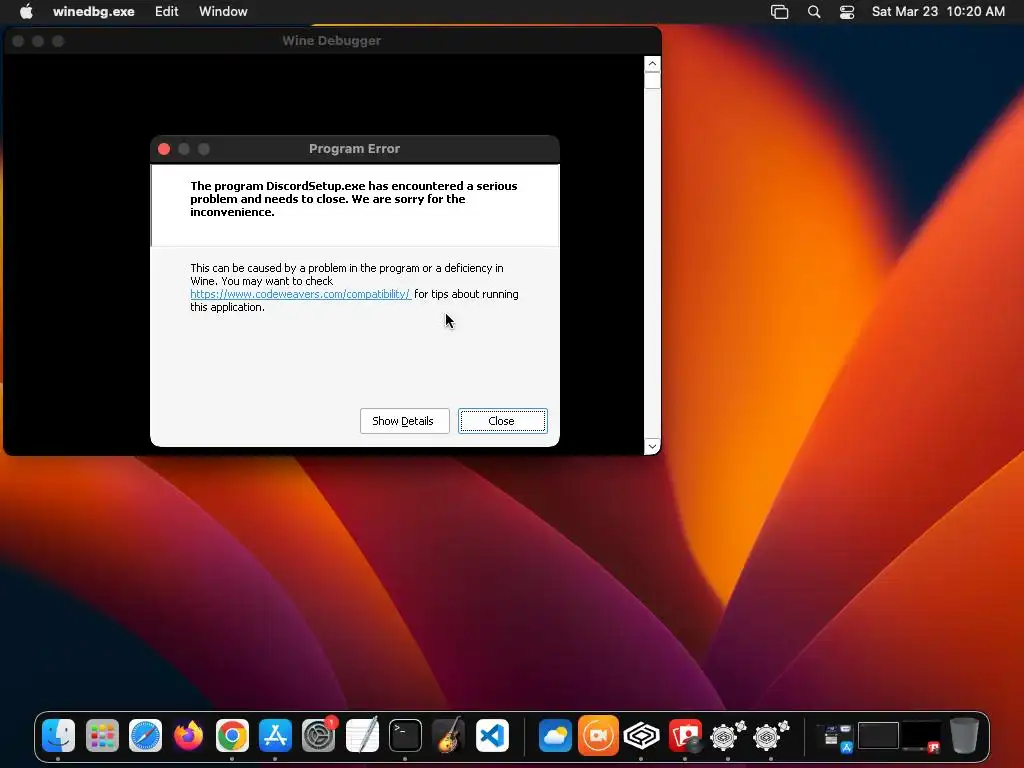
Task: Restore the first minimized dark window thumbnail
Action: [878, 735]
